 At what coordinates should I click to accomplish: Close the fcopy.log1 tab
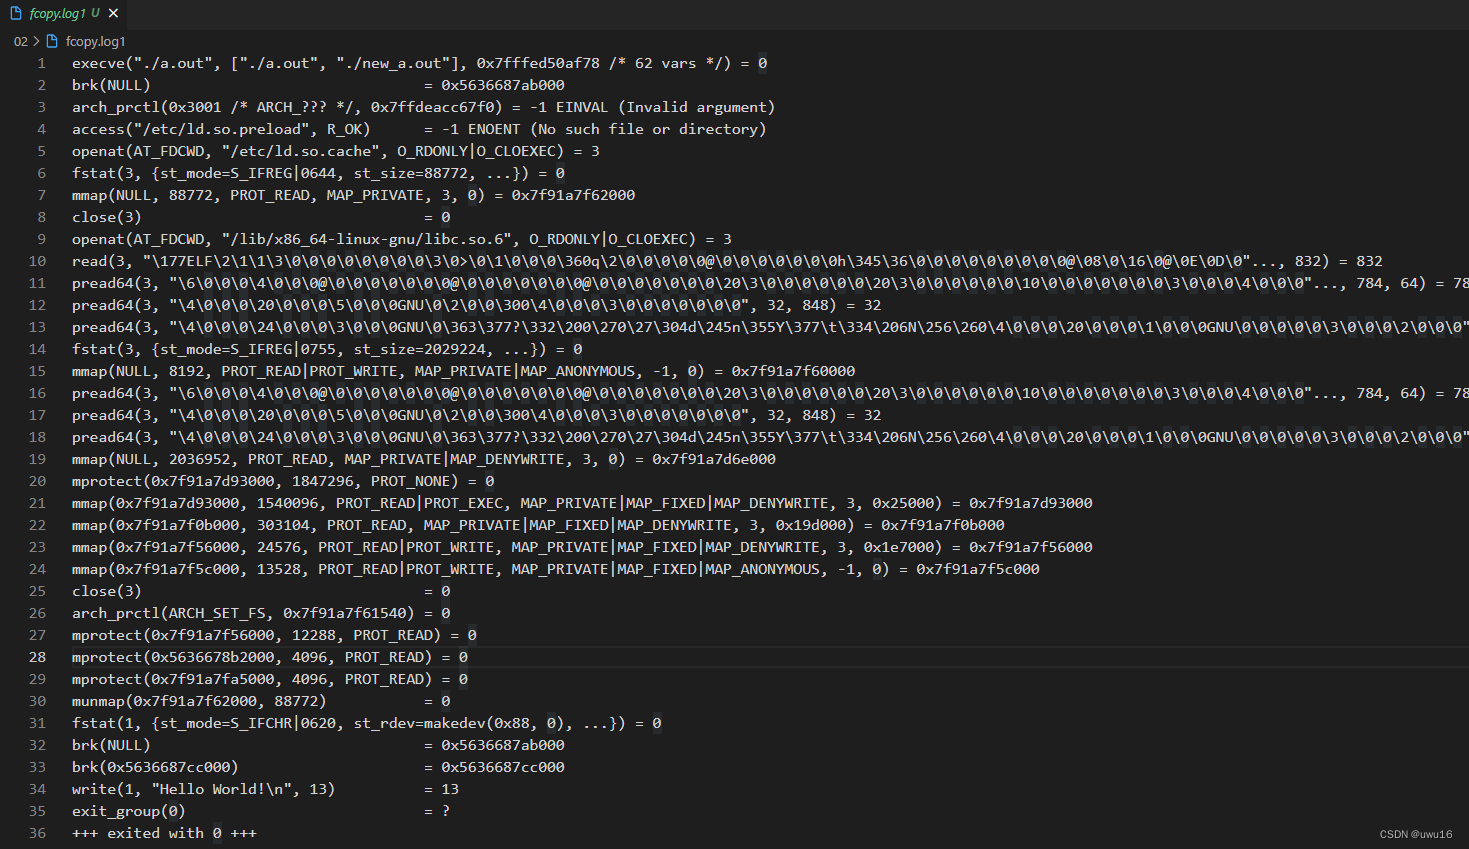pos(113,13)
